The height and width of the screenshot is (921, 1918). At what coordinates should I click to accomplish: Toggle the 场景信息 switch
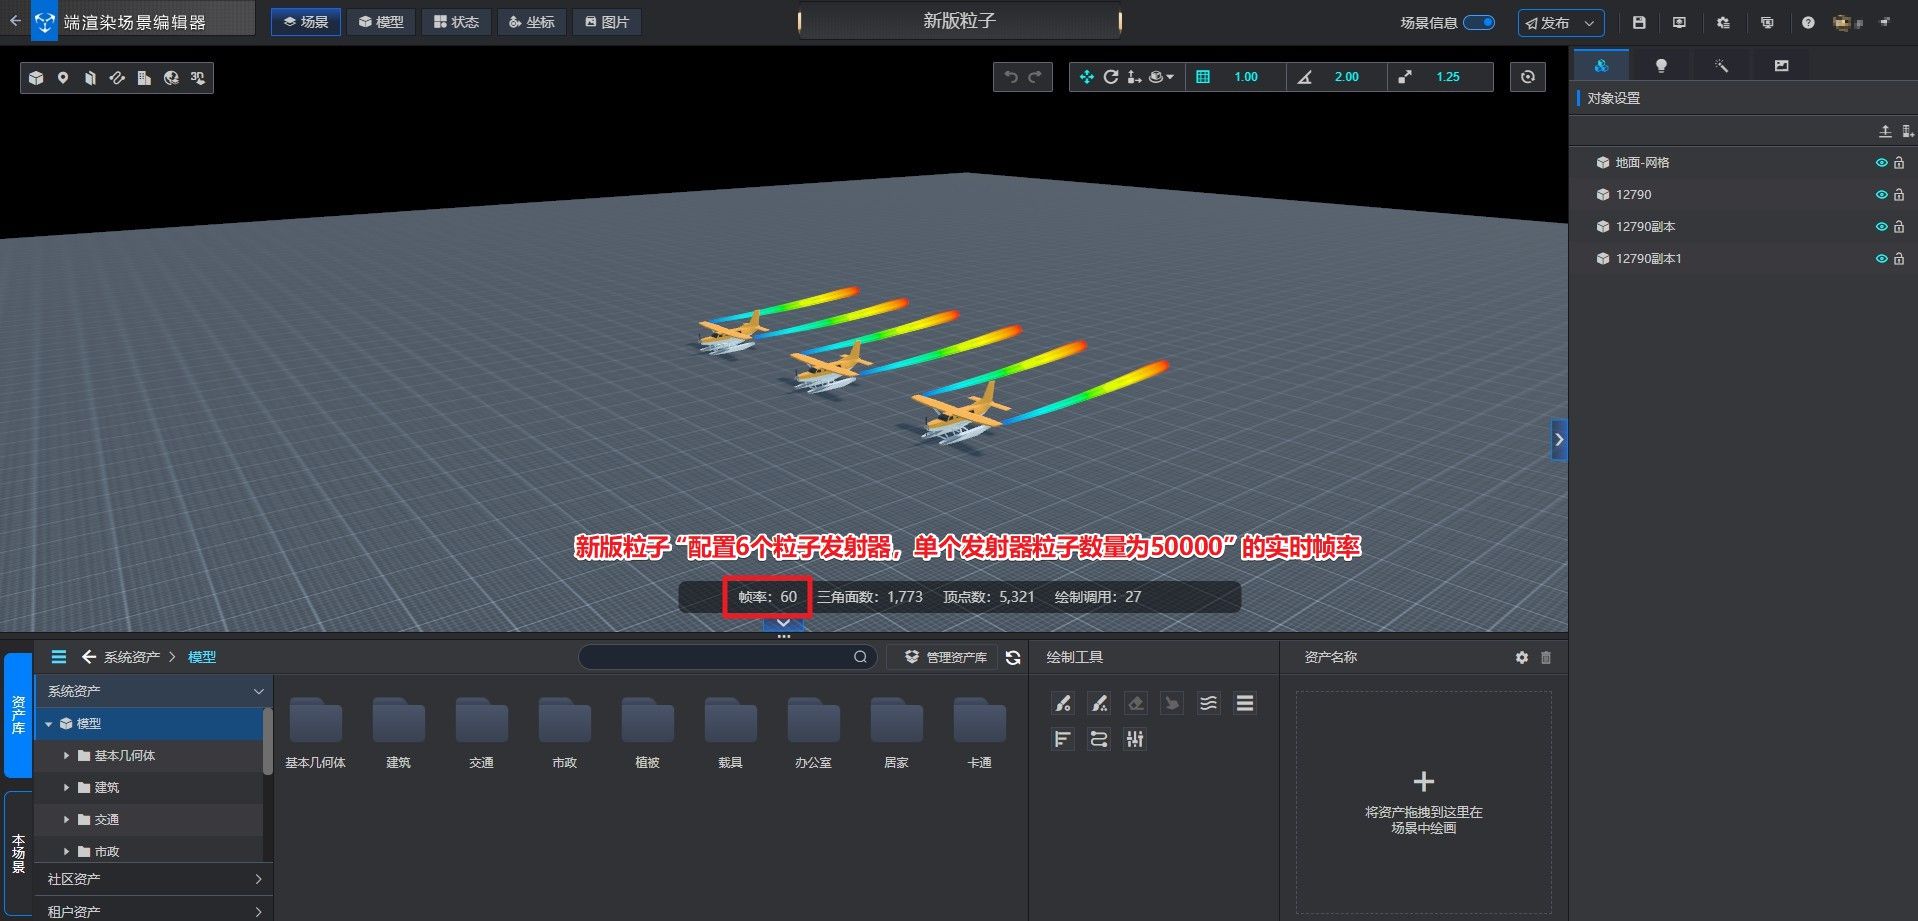[x=1479, y=22]
